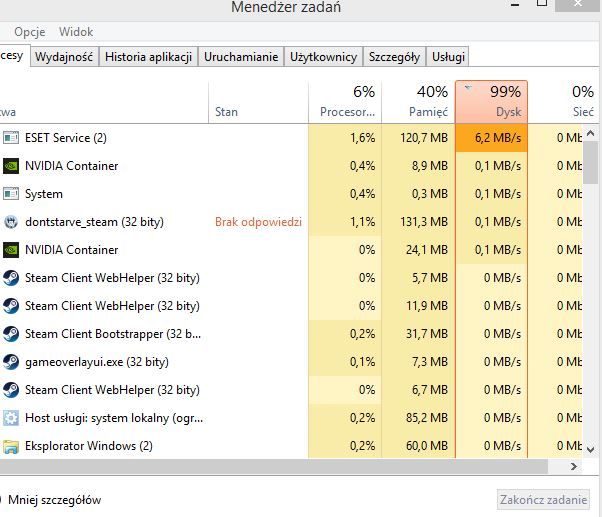Click the System process icon
Screen dimensions: 602x517
pyautogui.click(x=11, y=194)
